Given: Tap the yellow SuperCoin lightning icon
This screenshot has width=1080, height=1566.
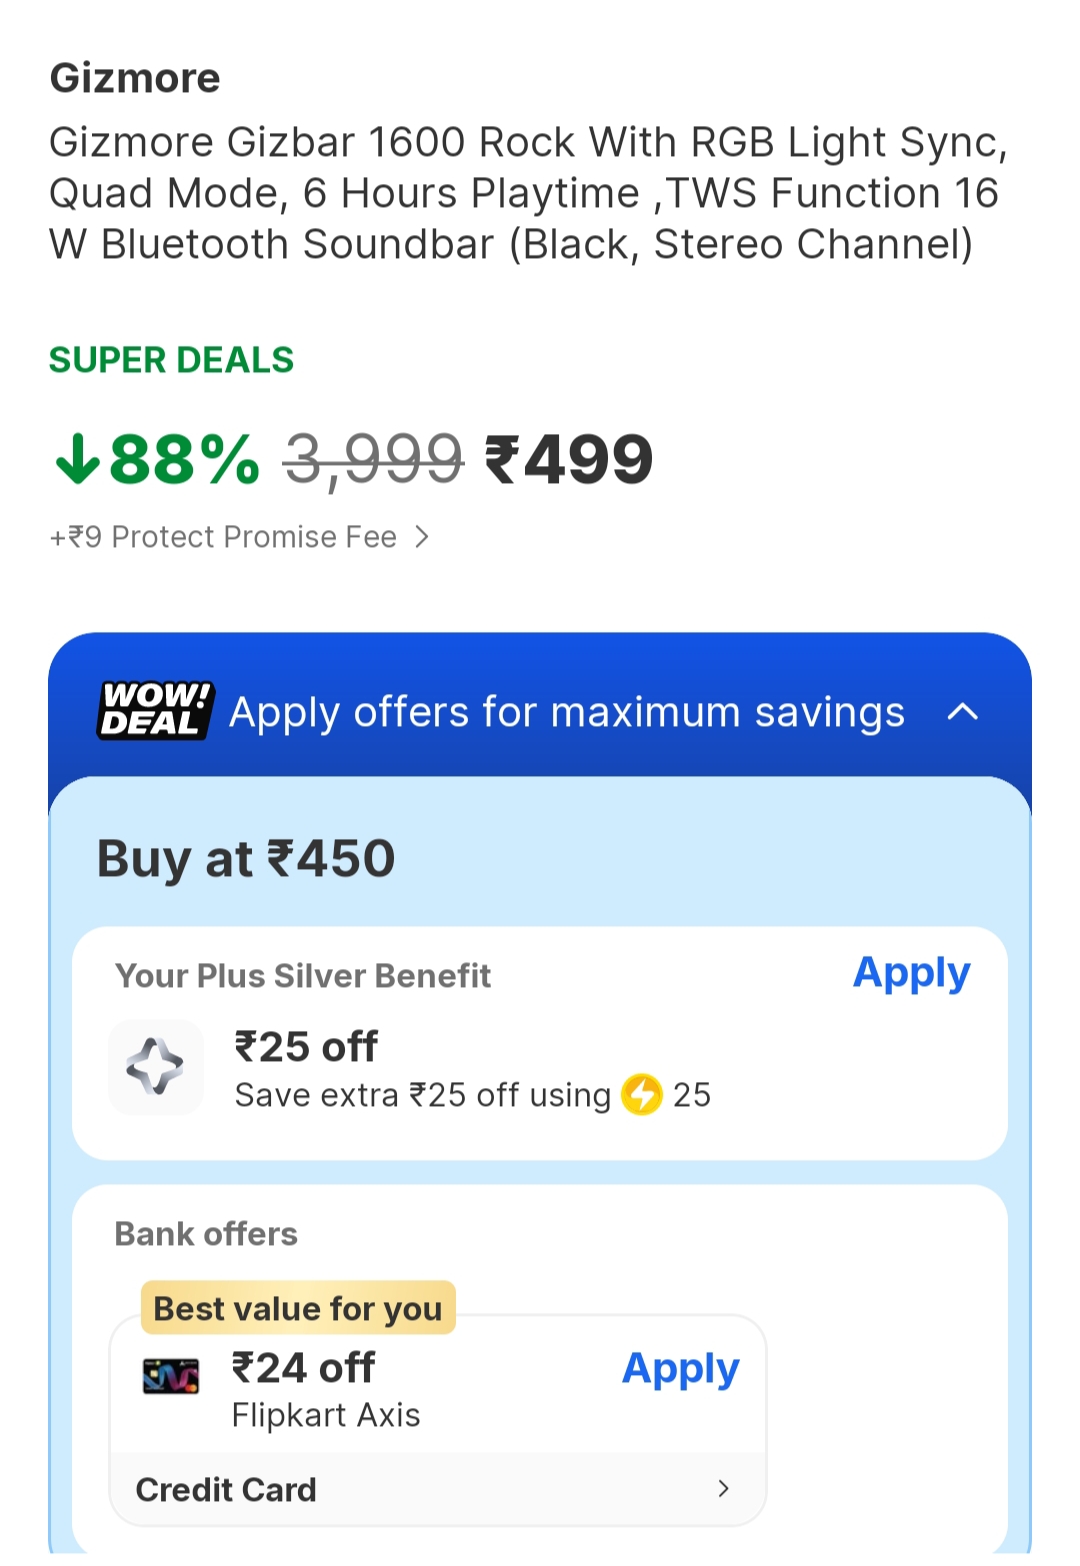Looking at the screenshot, I should click(x=642, y=1094).
